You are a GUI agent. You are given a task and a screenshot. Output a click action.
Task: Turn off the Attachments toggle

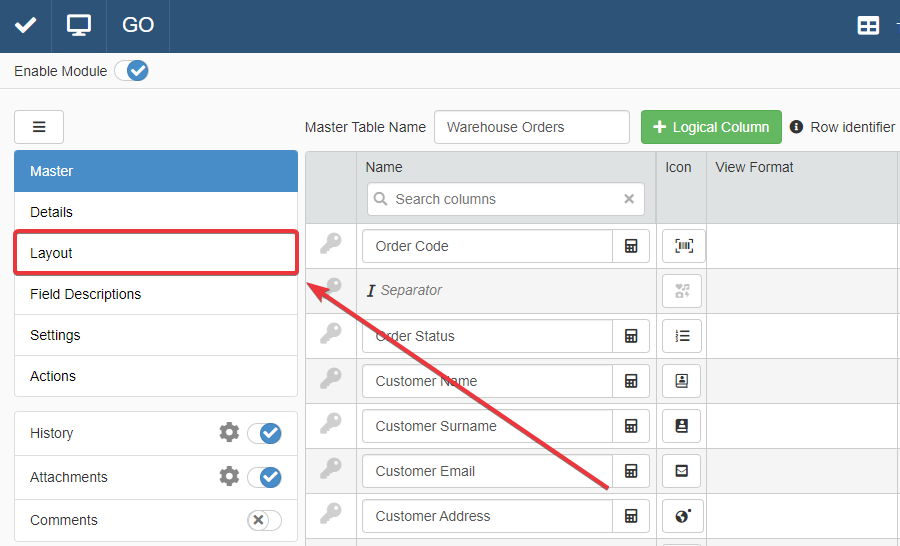click(x=265, y=477)
